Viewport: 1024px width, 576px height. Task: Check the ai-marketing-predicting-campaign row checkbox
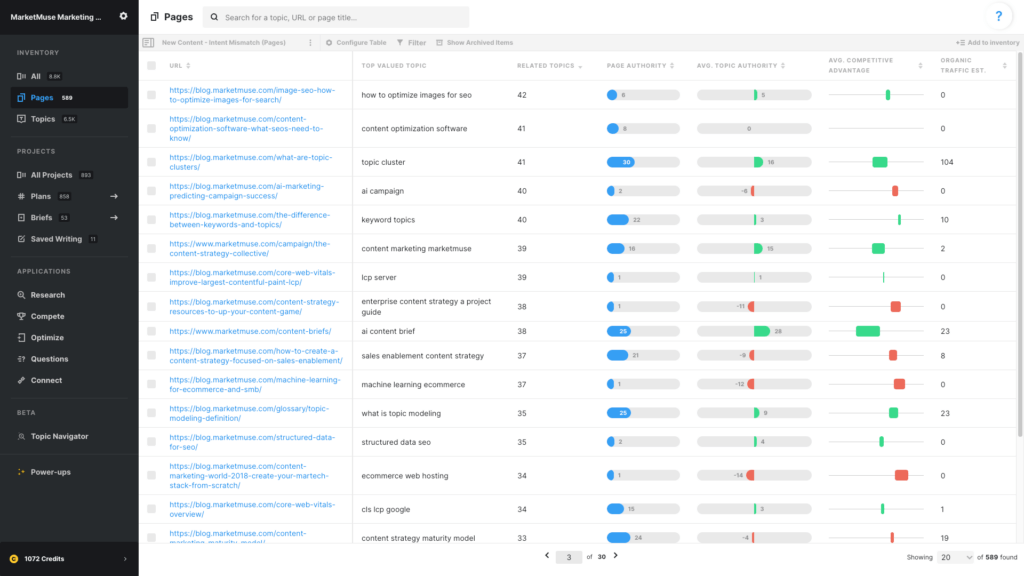[152, 191]
